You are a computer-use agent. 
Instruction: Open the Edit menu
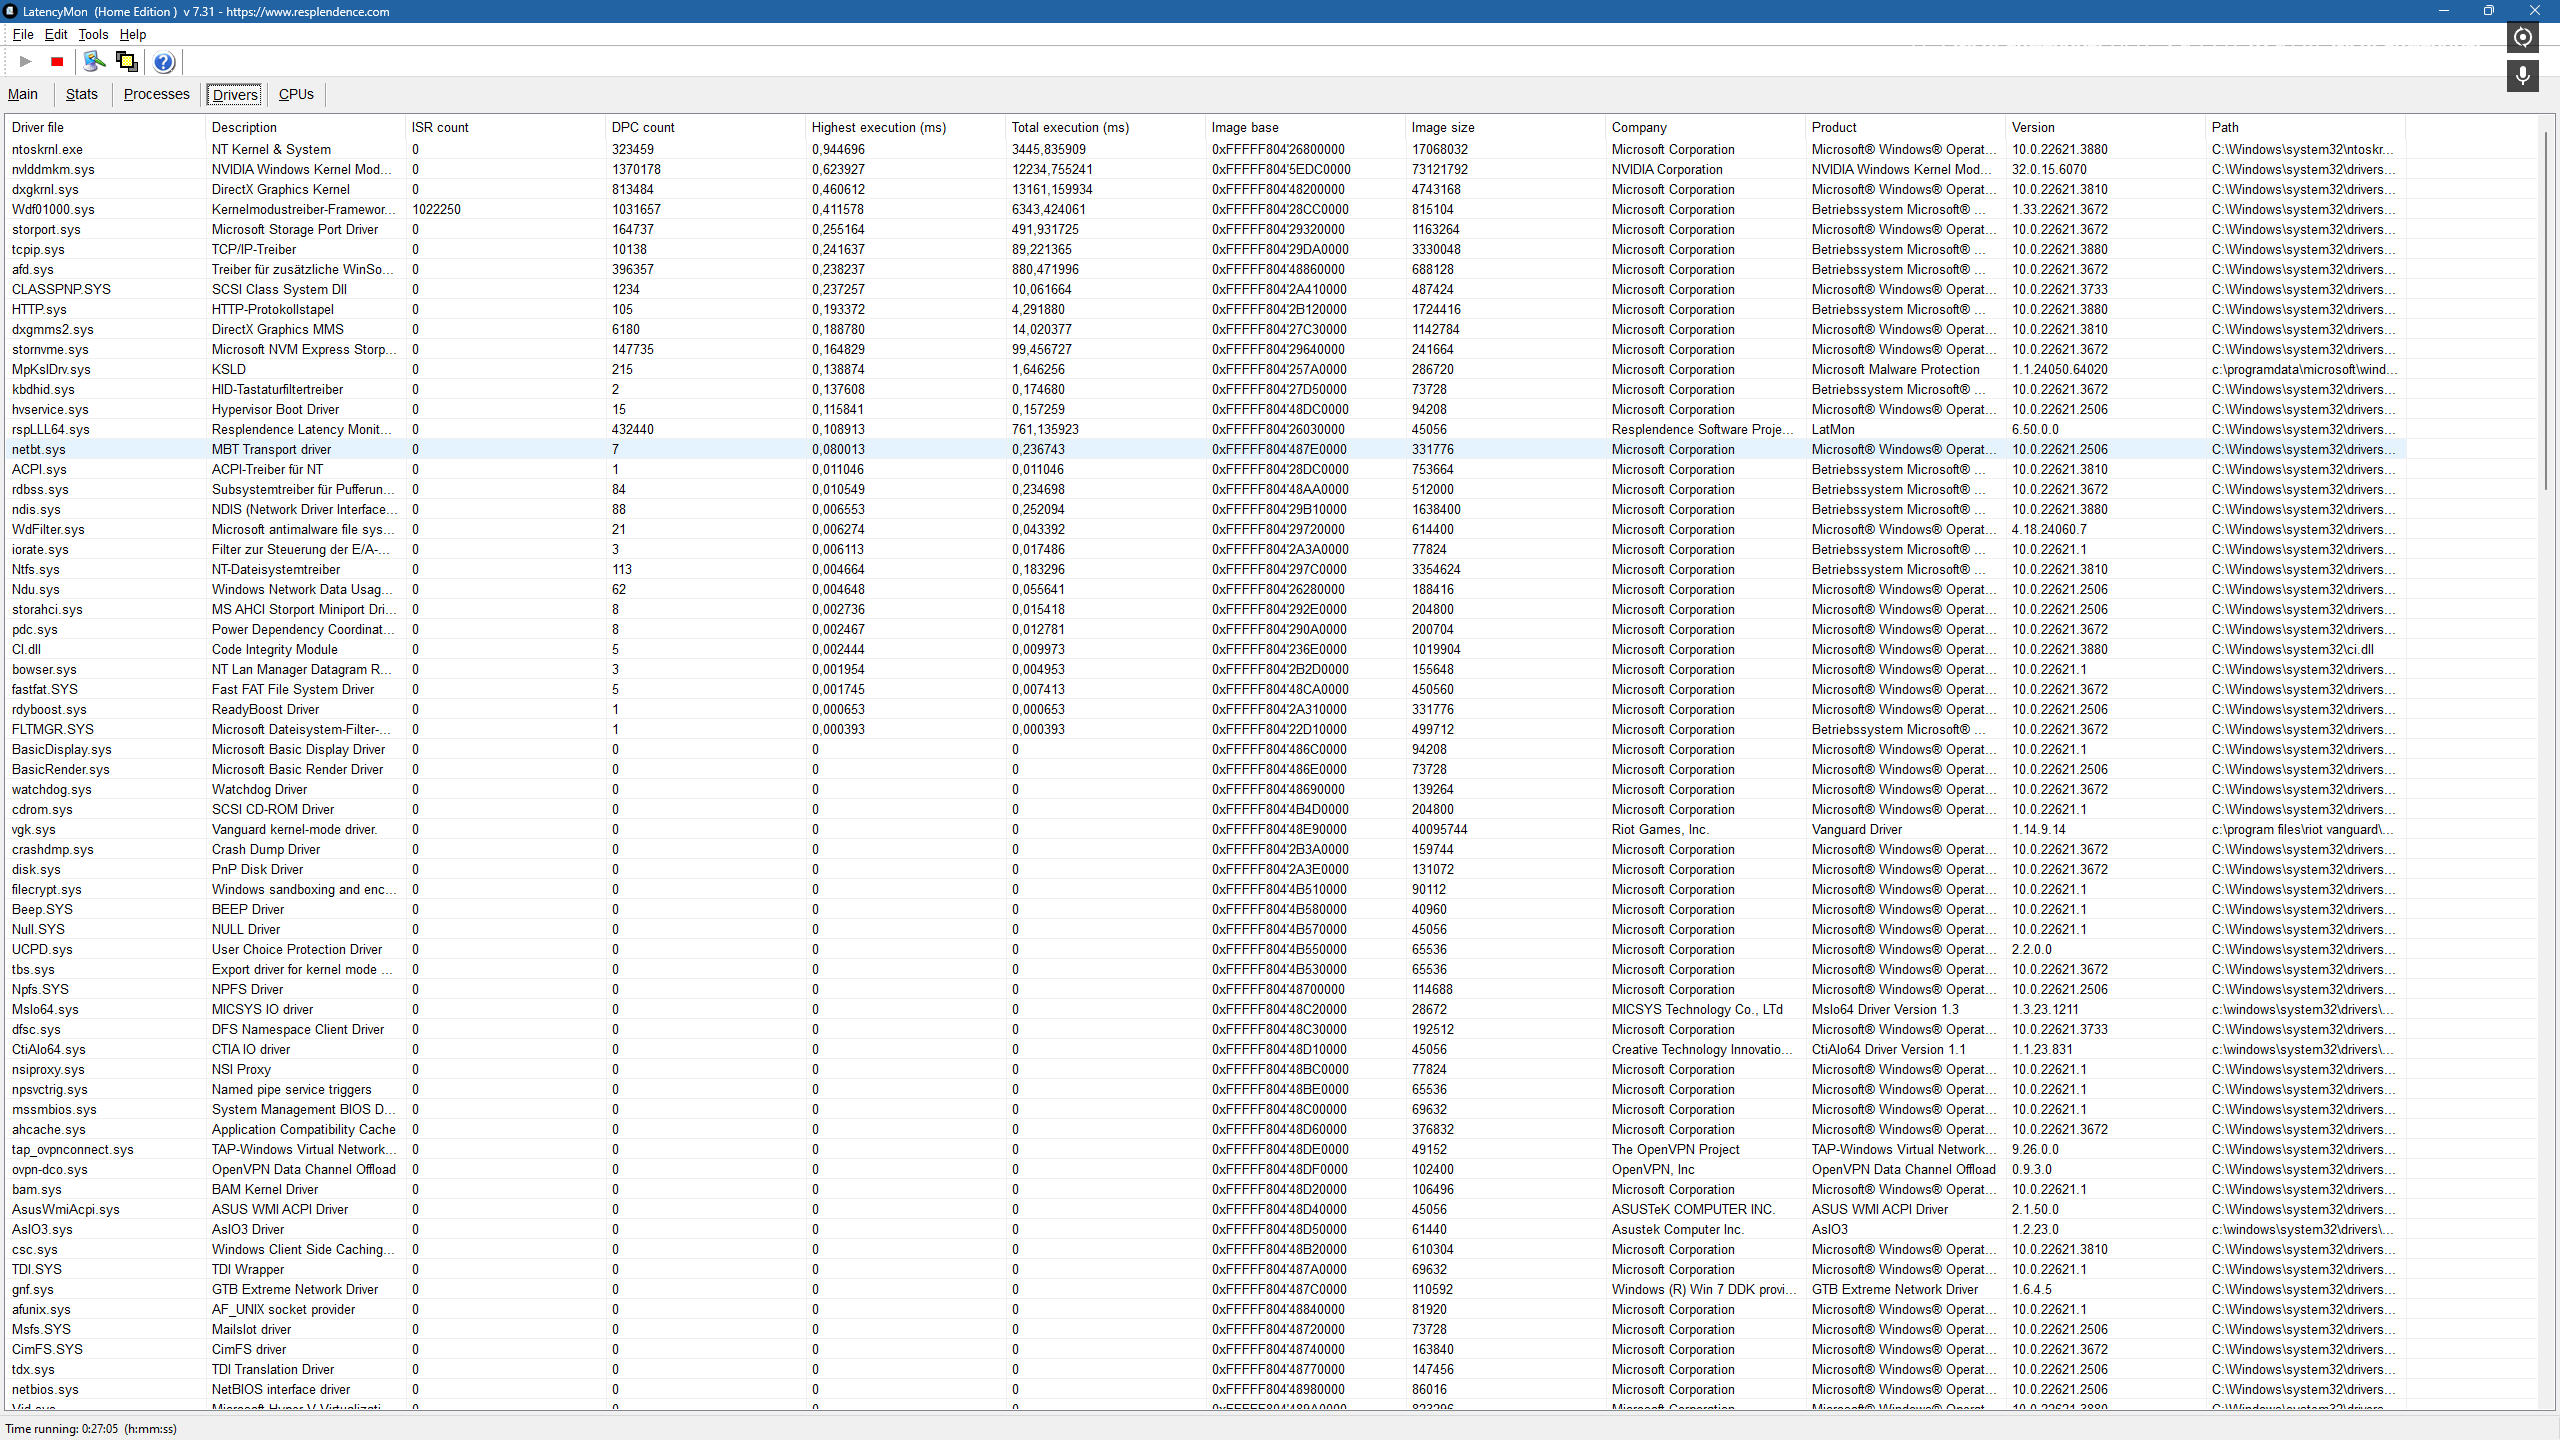(x=56, y=34)
